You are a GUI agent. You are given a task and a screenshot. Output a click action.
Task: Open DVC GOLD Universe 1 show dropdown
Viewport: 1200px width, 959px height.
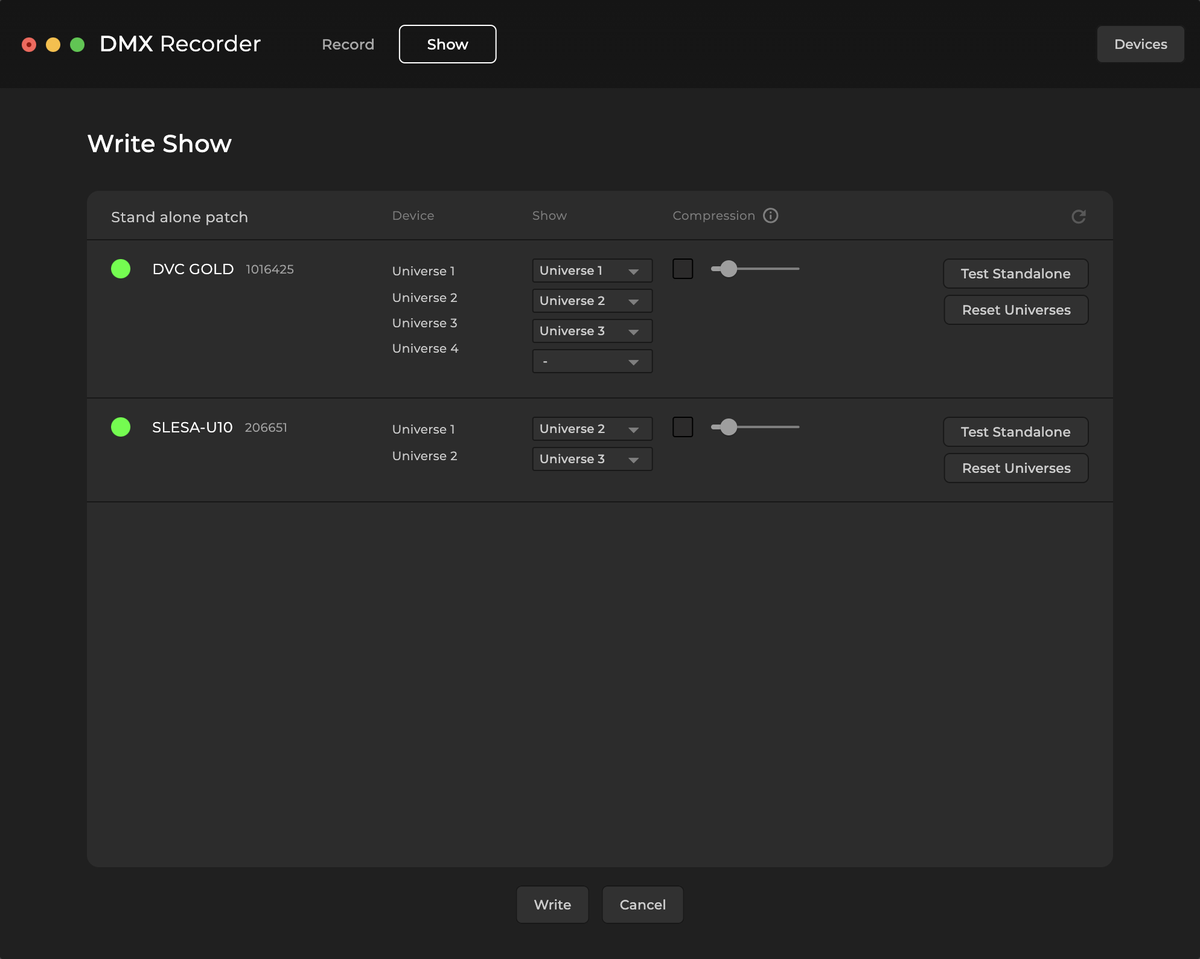point(592,271)
